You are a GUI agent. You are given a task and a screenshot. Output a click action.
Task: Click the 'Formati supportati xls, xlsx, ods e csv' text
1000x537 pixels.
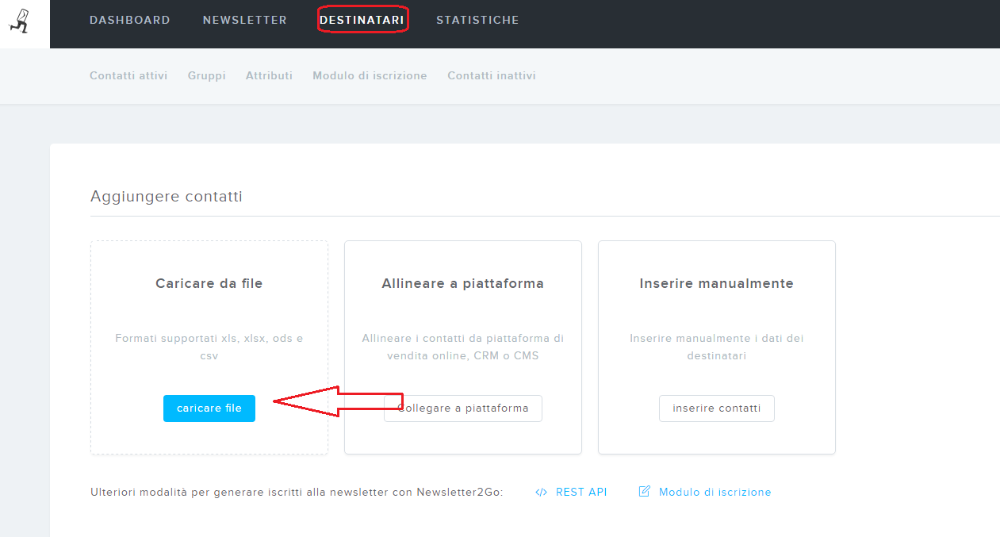click(x=209, y=347)
